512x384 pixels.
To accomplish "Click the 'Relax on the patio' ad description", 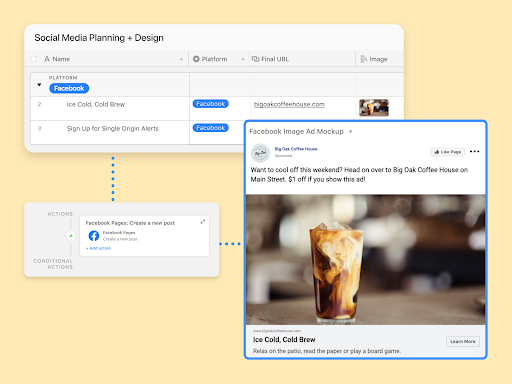I will 327,351.
